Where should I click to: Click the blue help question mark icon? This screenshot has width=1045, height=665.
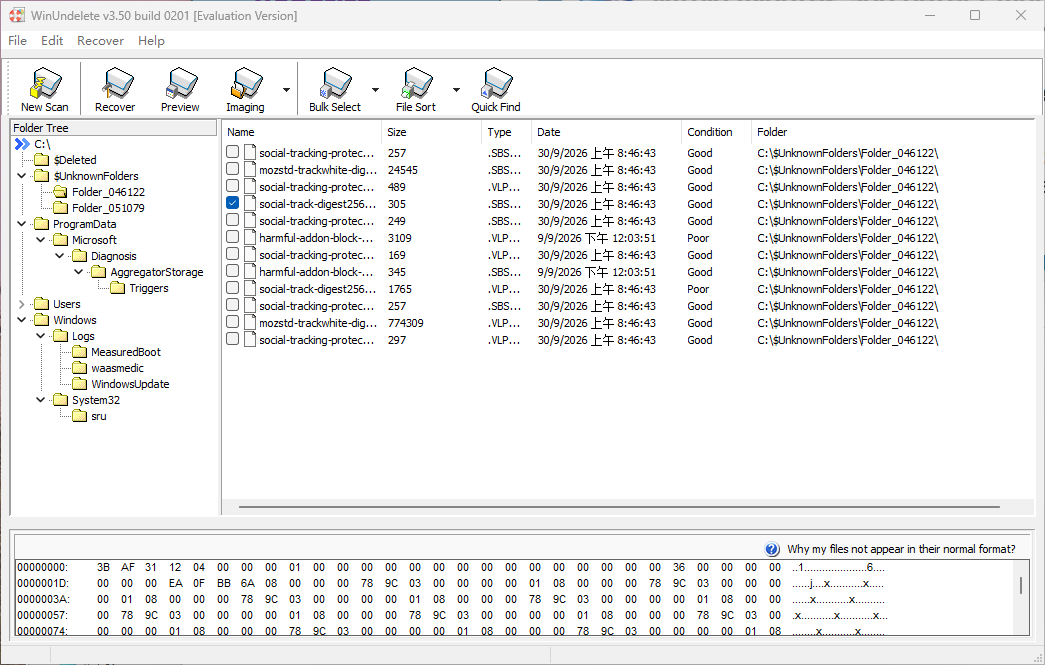772,549
